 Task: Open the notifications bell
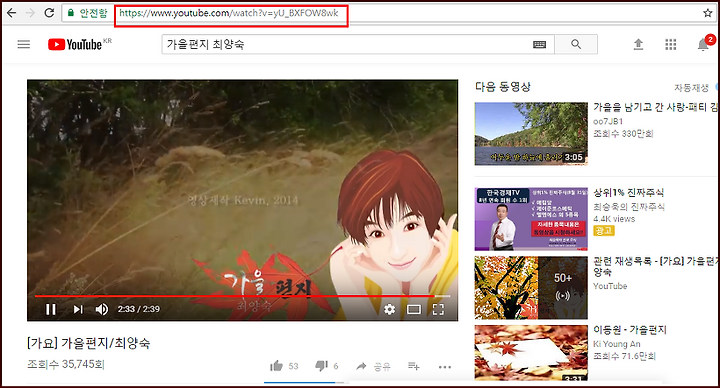tap(703, 45)
